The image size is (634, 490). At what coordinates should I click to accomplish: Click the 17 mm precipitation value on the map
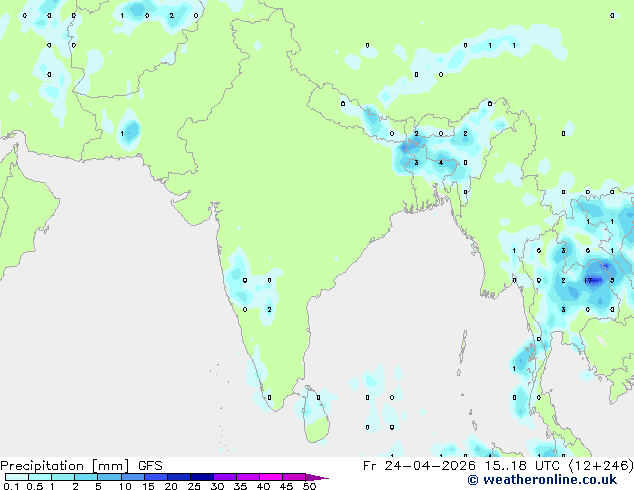click(588, 280)
